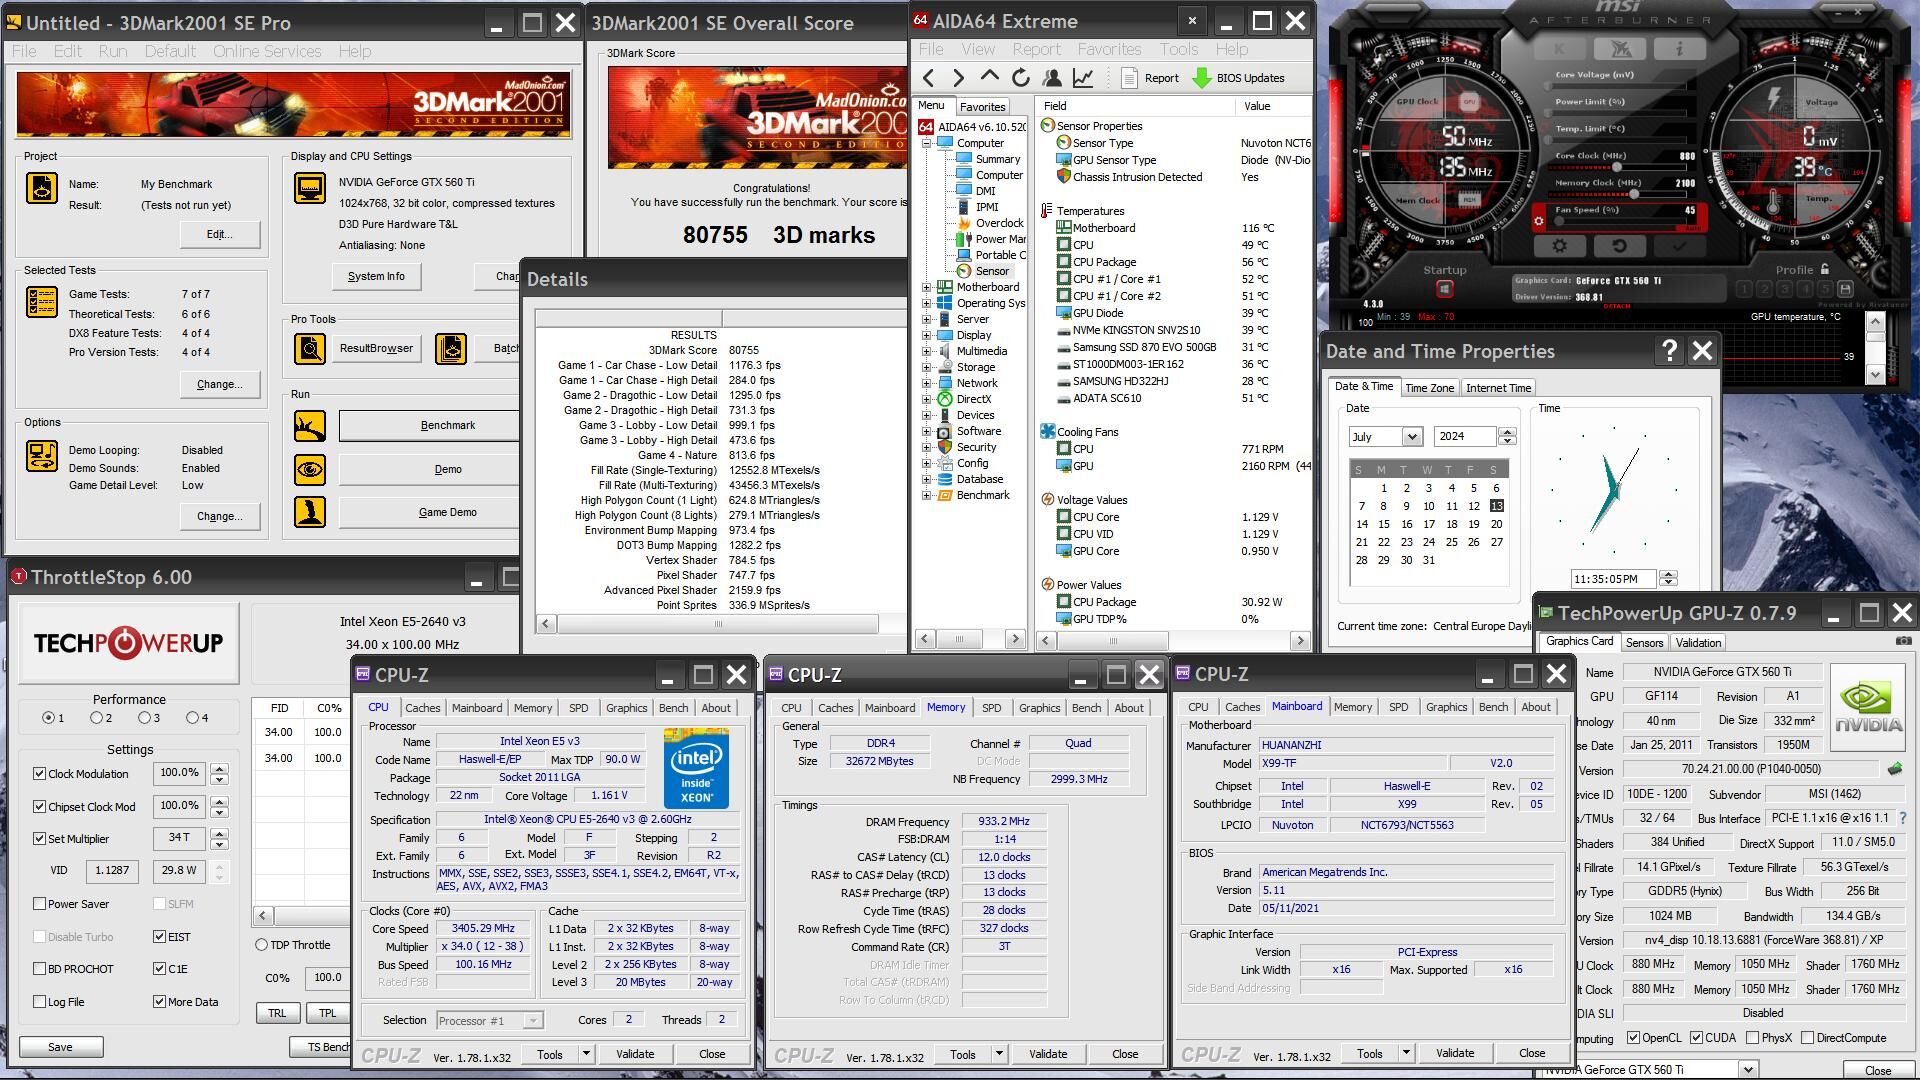The width and height of the screenshot is (1920, 1080).
Task: Uncheck Set Multiplier in ThrottleStop
Action: (x=40, y=839)
